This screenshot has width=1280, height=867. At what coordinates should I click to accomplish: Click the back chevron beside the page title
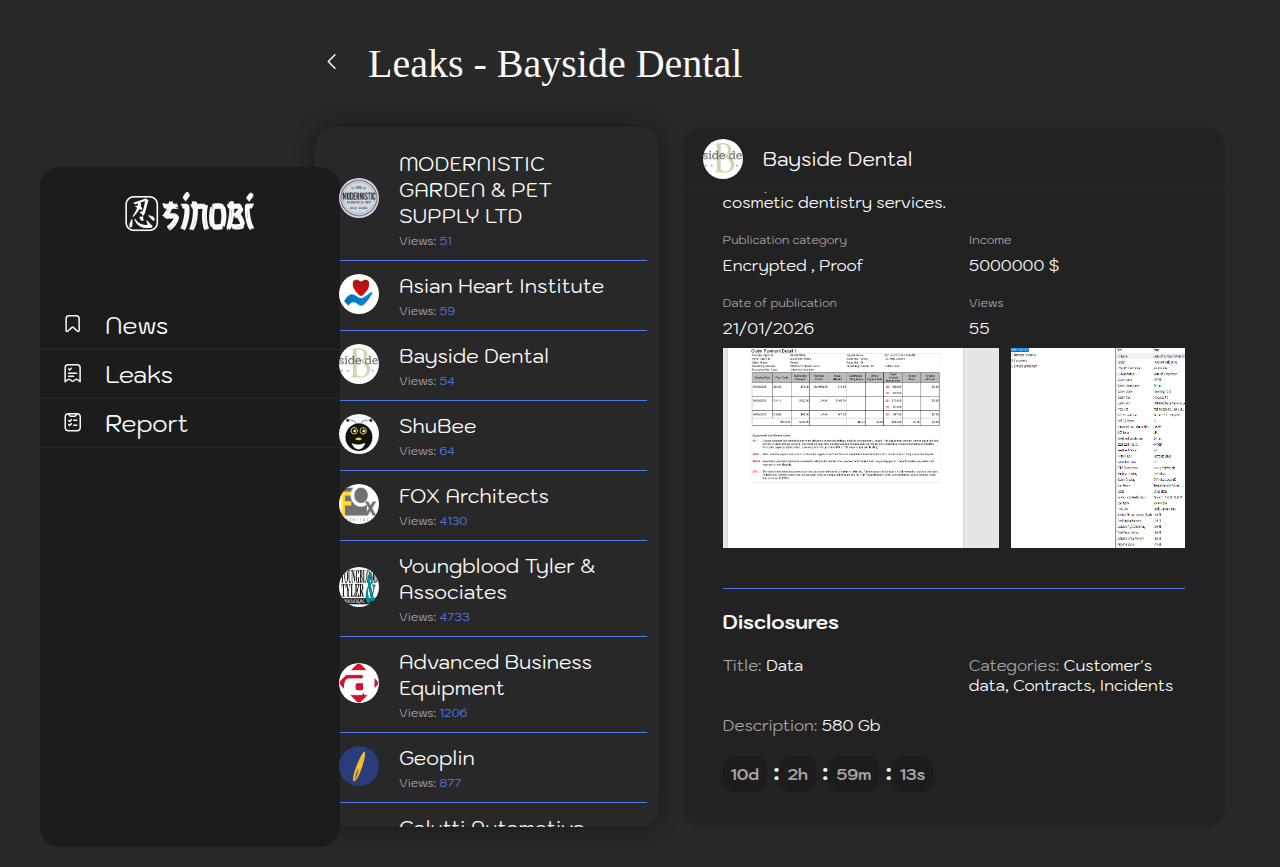332,62
